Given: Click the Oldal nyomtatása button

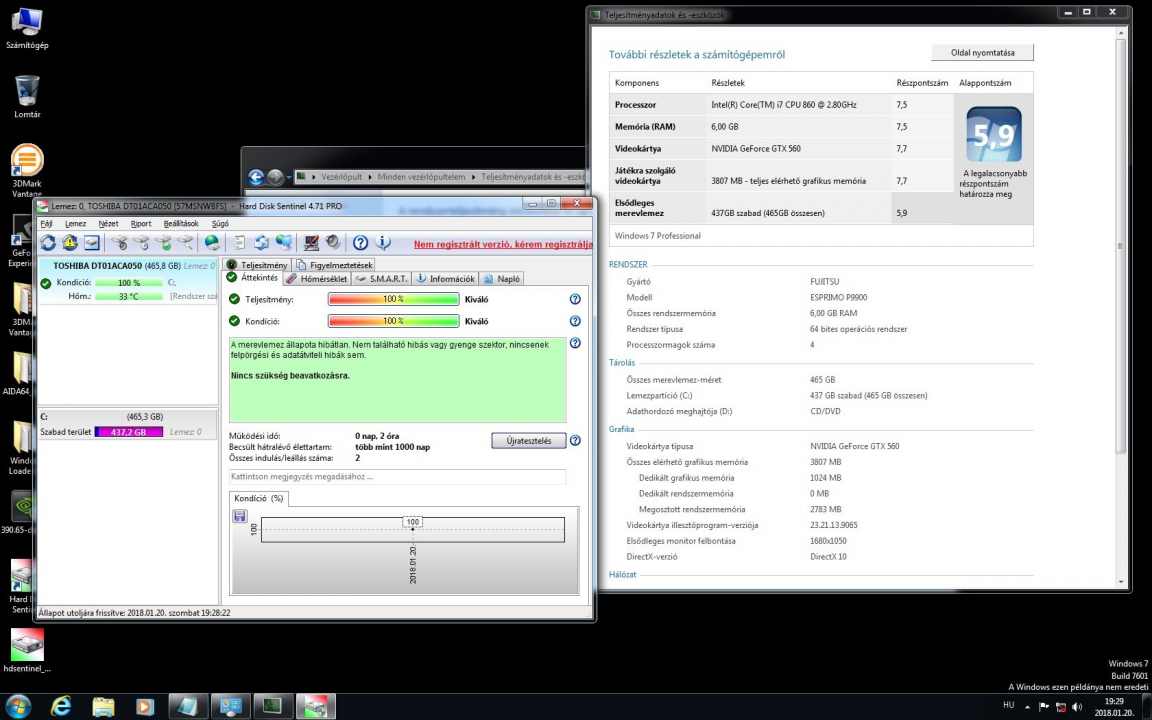Looking at the screenshot, I should coord(982,52).
